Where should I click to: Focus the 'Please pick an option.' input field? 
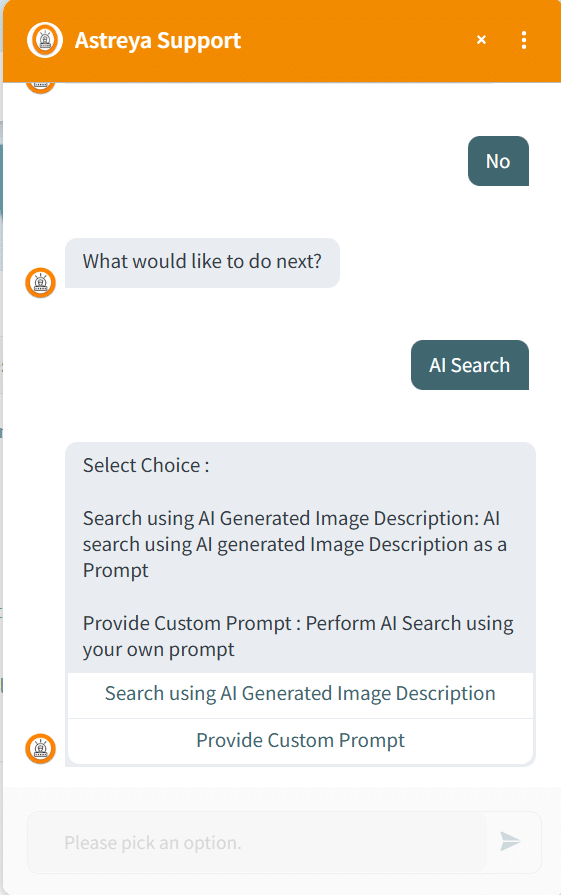(x=257, y=842)
